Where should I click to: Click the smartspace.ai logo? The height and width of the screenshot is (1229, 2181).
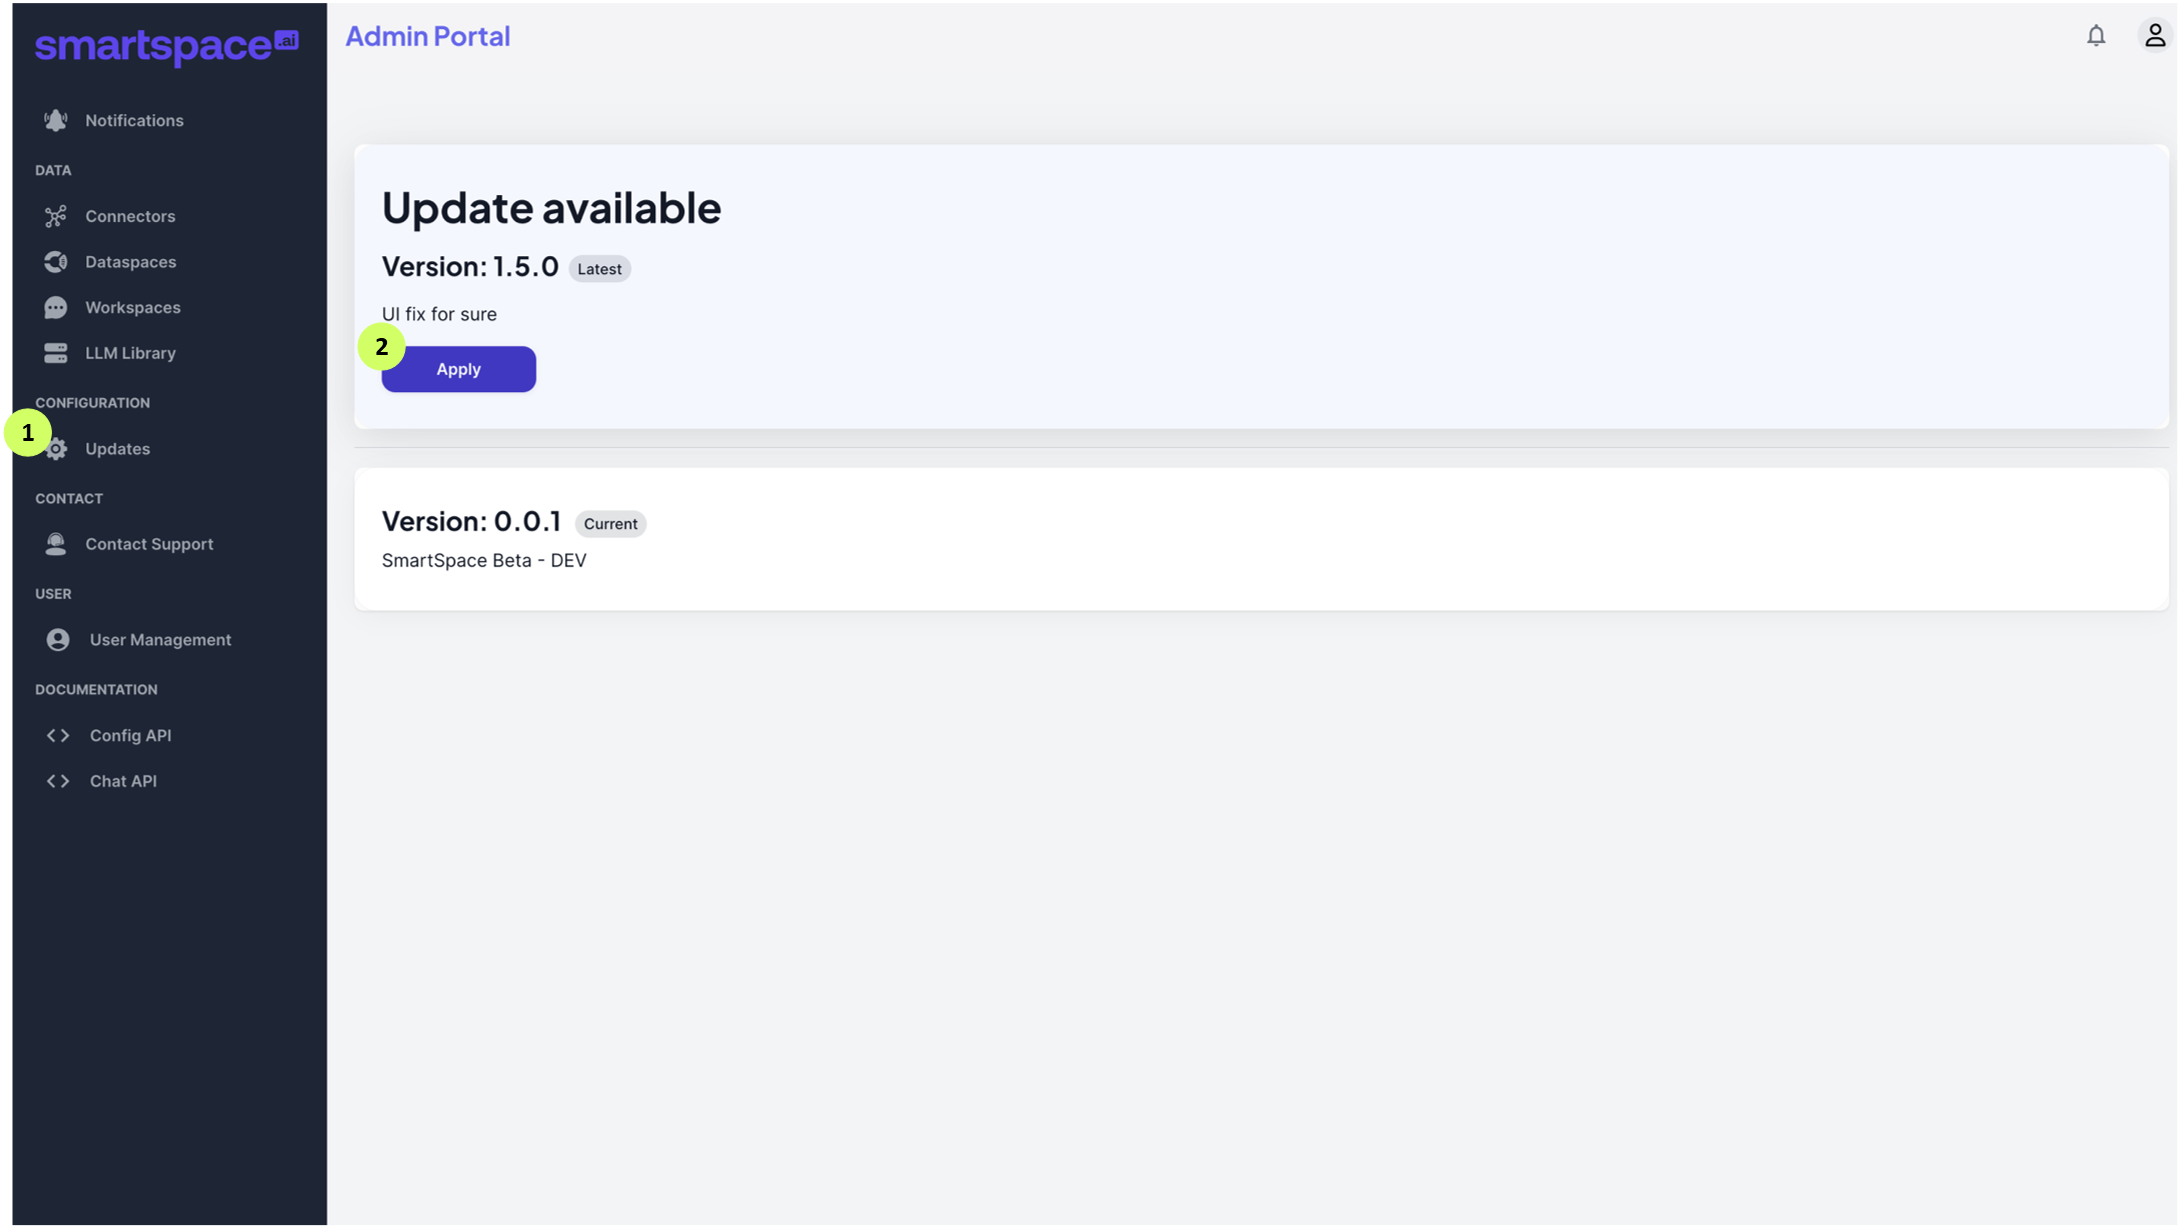tap(166, 46)
